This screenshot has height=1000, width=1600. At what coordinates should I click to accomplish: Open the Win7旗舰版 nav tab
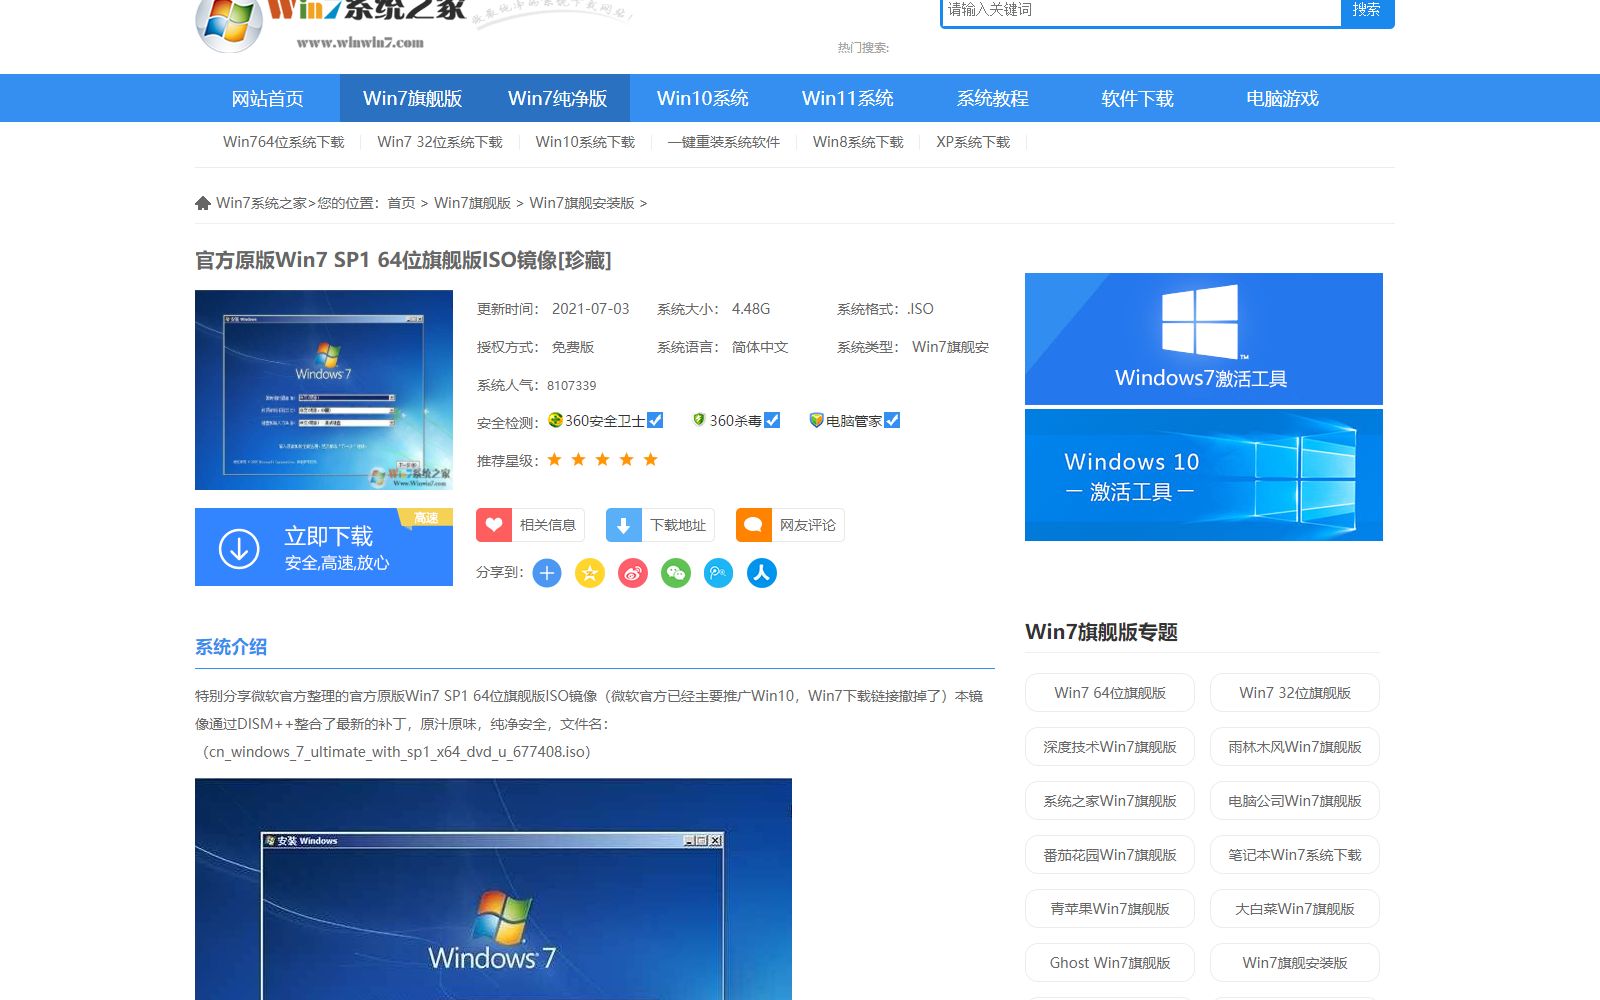coord(412,98)
